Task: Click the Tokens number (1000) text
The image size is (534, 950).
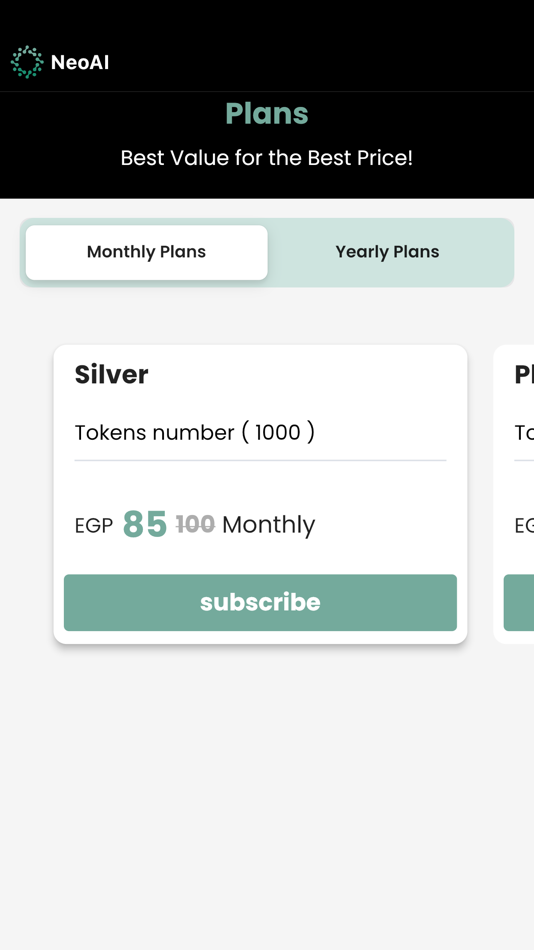Action: coord(195,433)
